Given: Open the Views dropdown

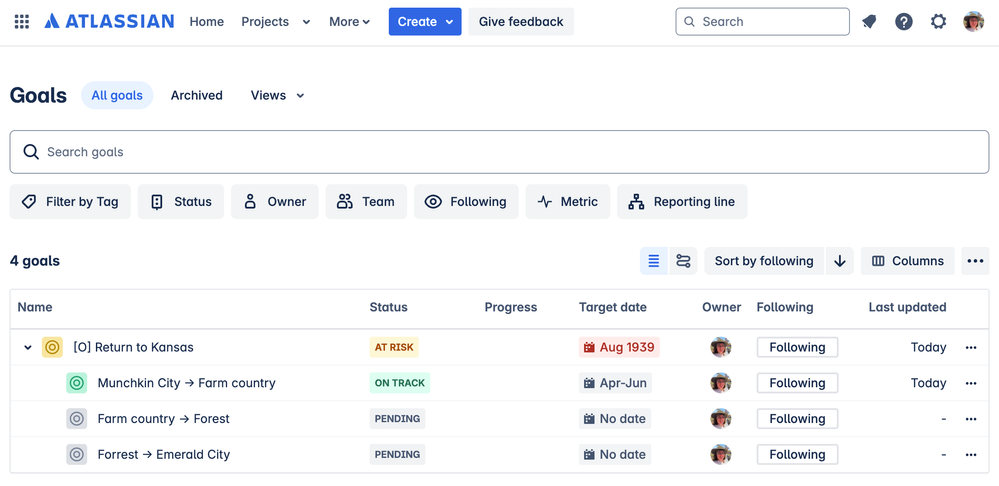Looking at the screenshot, I should (x=277, y=96).
